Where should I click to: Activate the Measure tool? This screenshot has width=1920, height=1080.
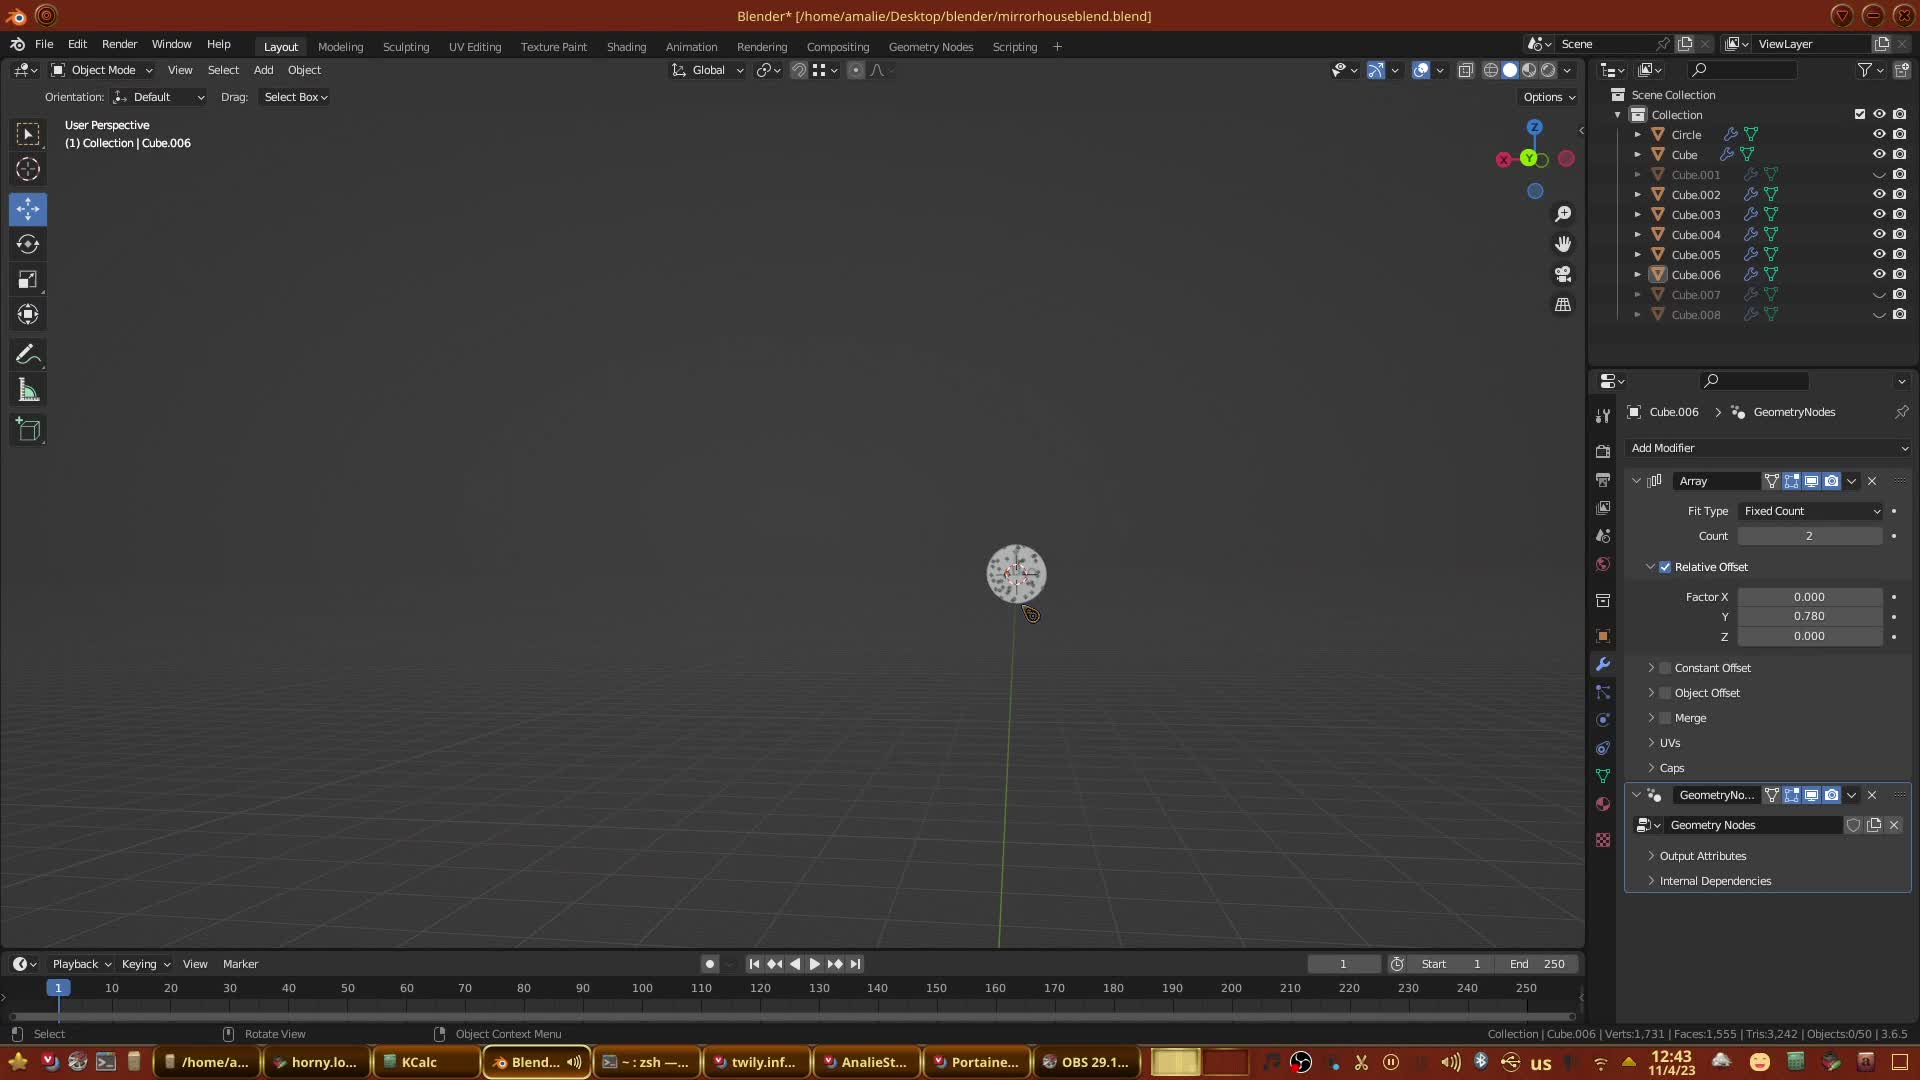[28, 391]
